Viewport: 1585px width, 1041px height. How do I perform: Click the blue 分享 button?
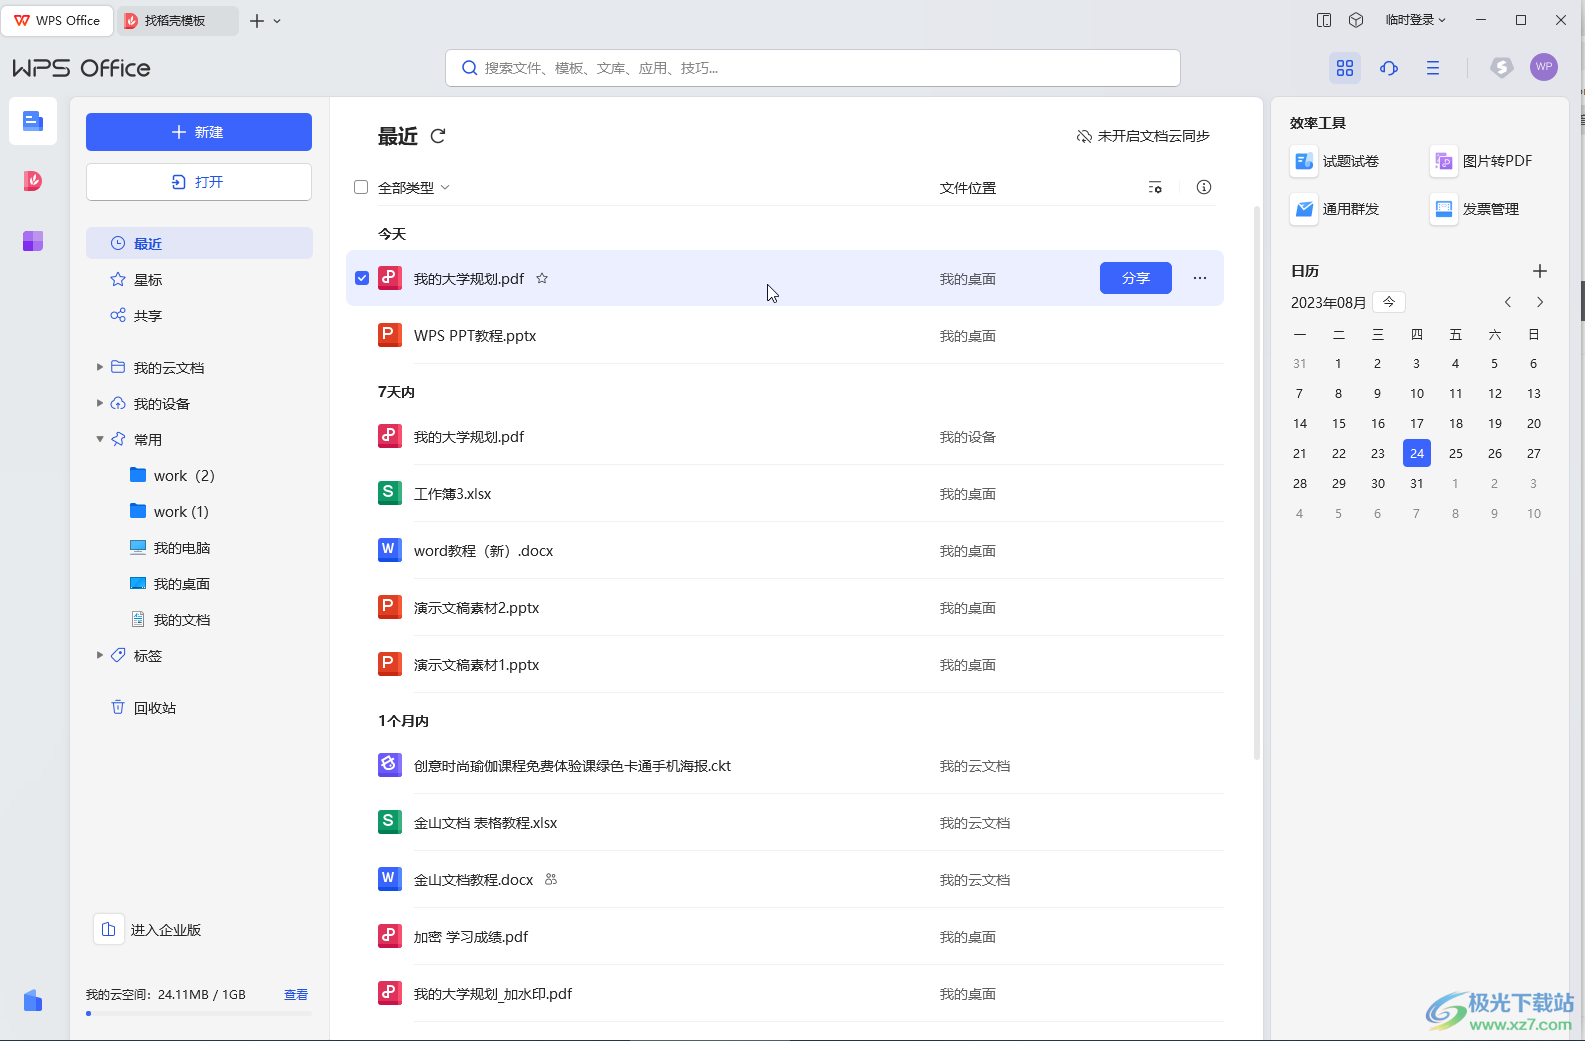point(1136,278)
